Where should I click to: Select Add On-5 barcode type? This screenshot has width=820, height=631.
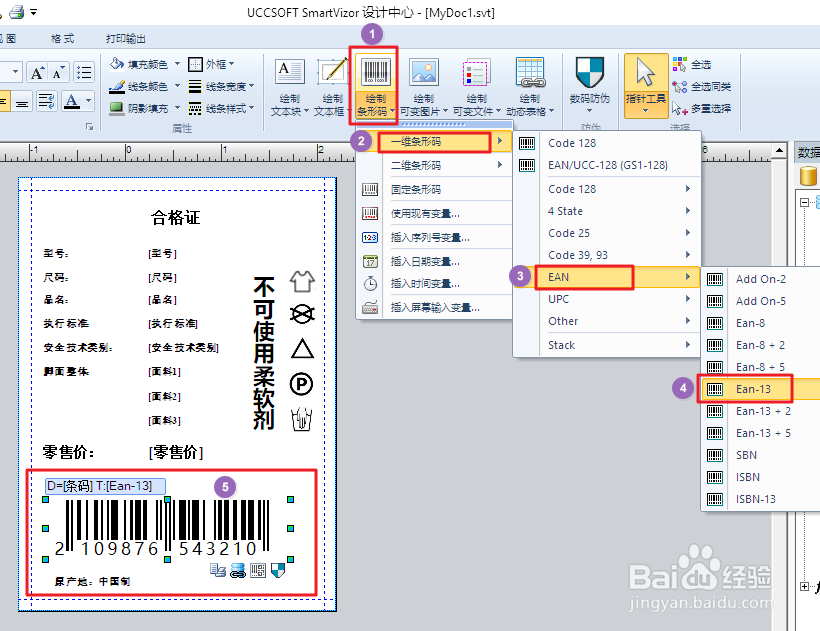761,301
